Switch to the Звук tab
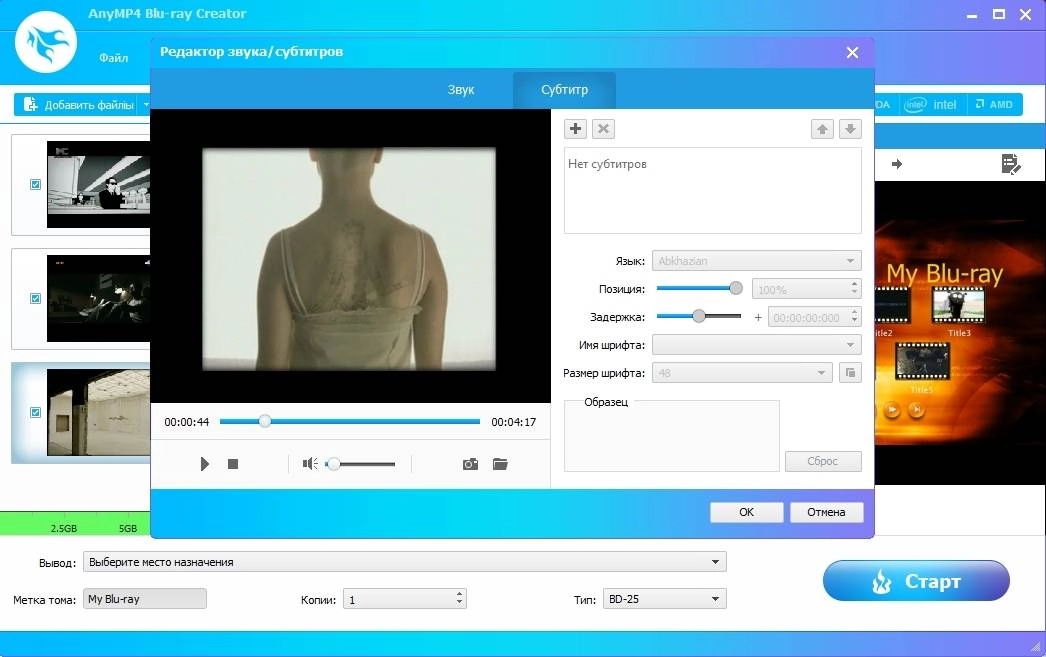The image size is (1046, 657). pyautogui.click(x=461, y=89)
